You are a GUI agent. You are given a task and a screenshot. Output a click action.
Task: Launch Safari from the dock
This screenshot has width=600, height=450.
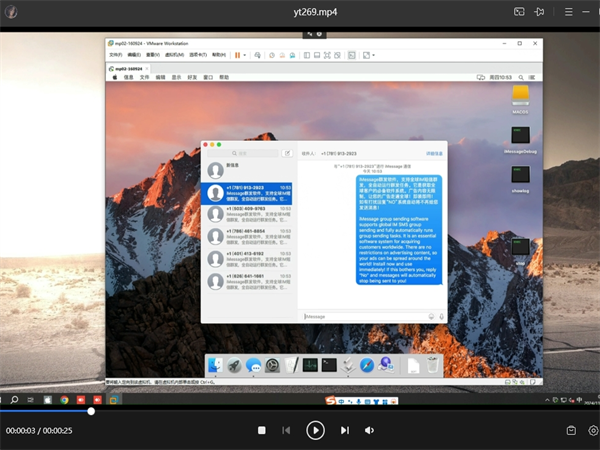point(366,365)
